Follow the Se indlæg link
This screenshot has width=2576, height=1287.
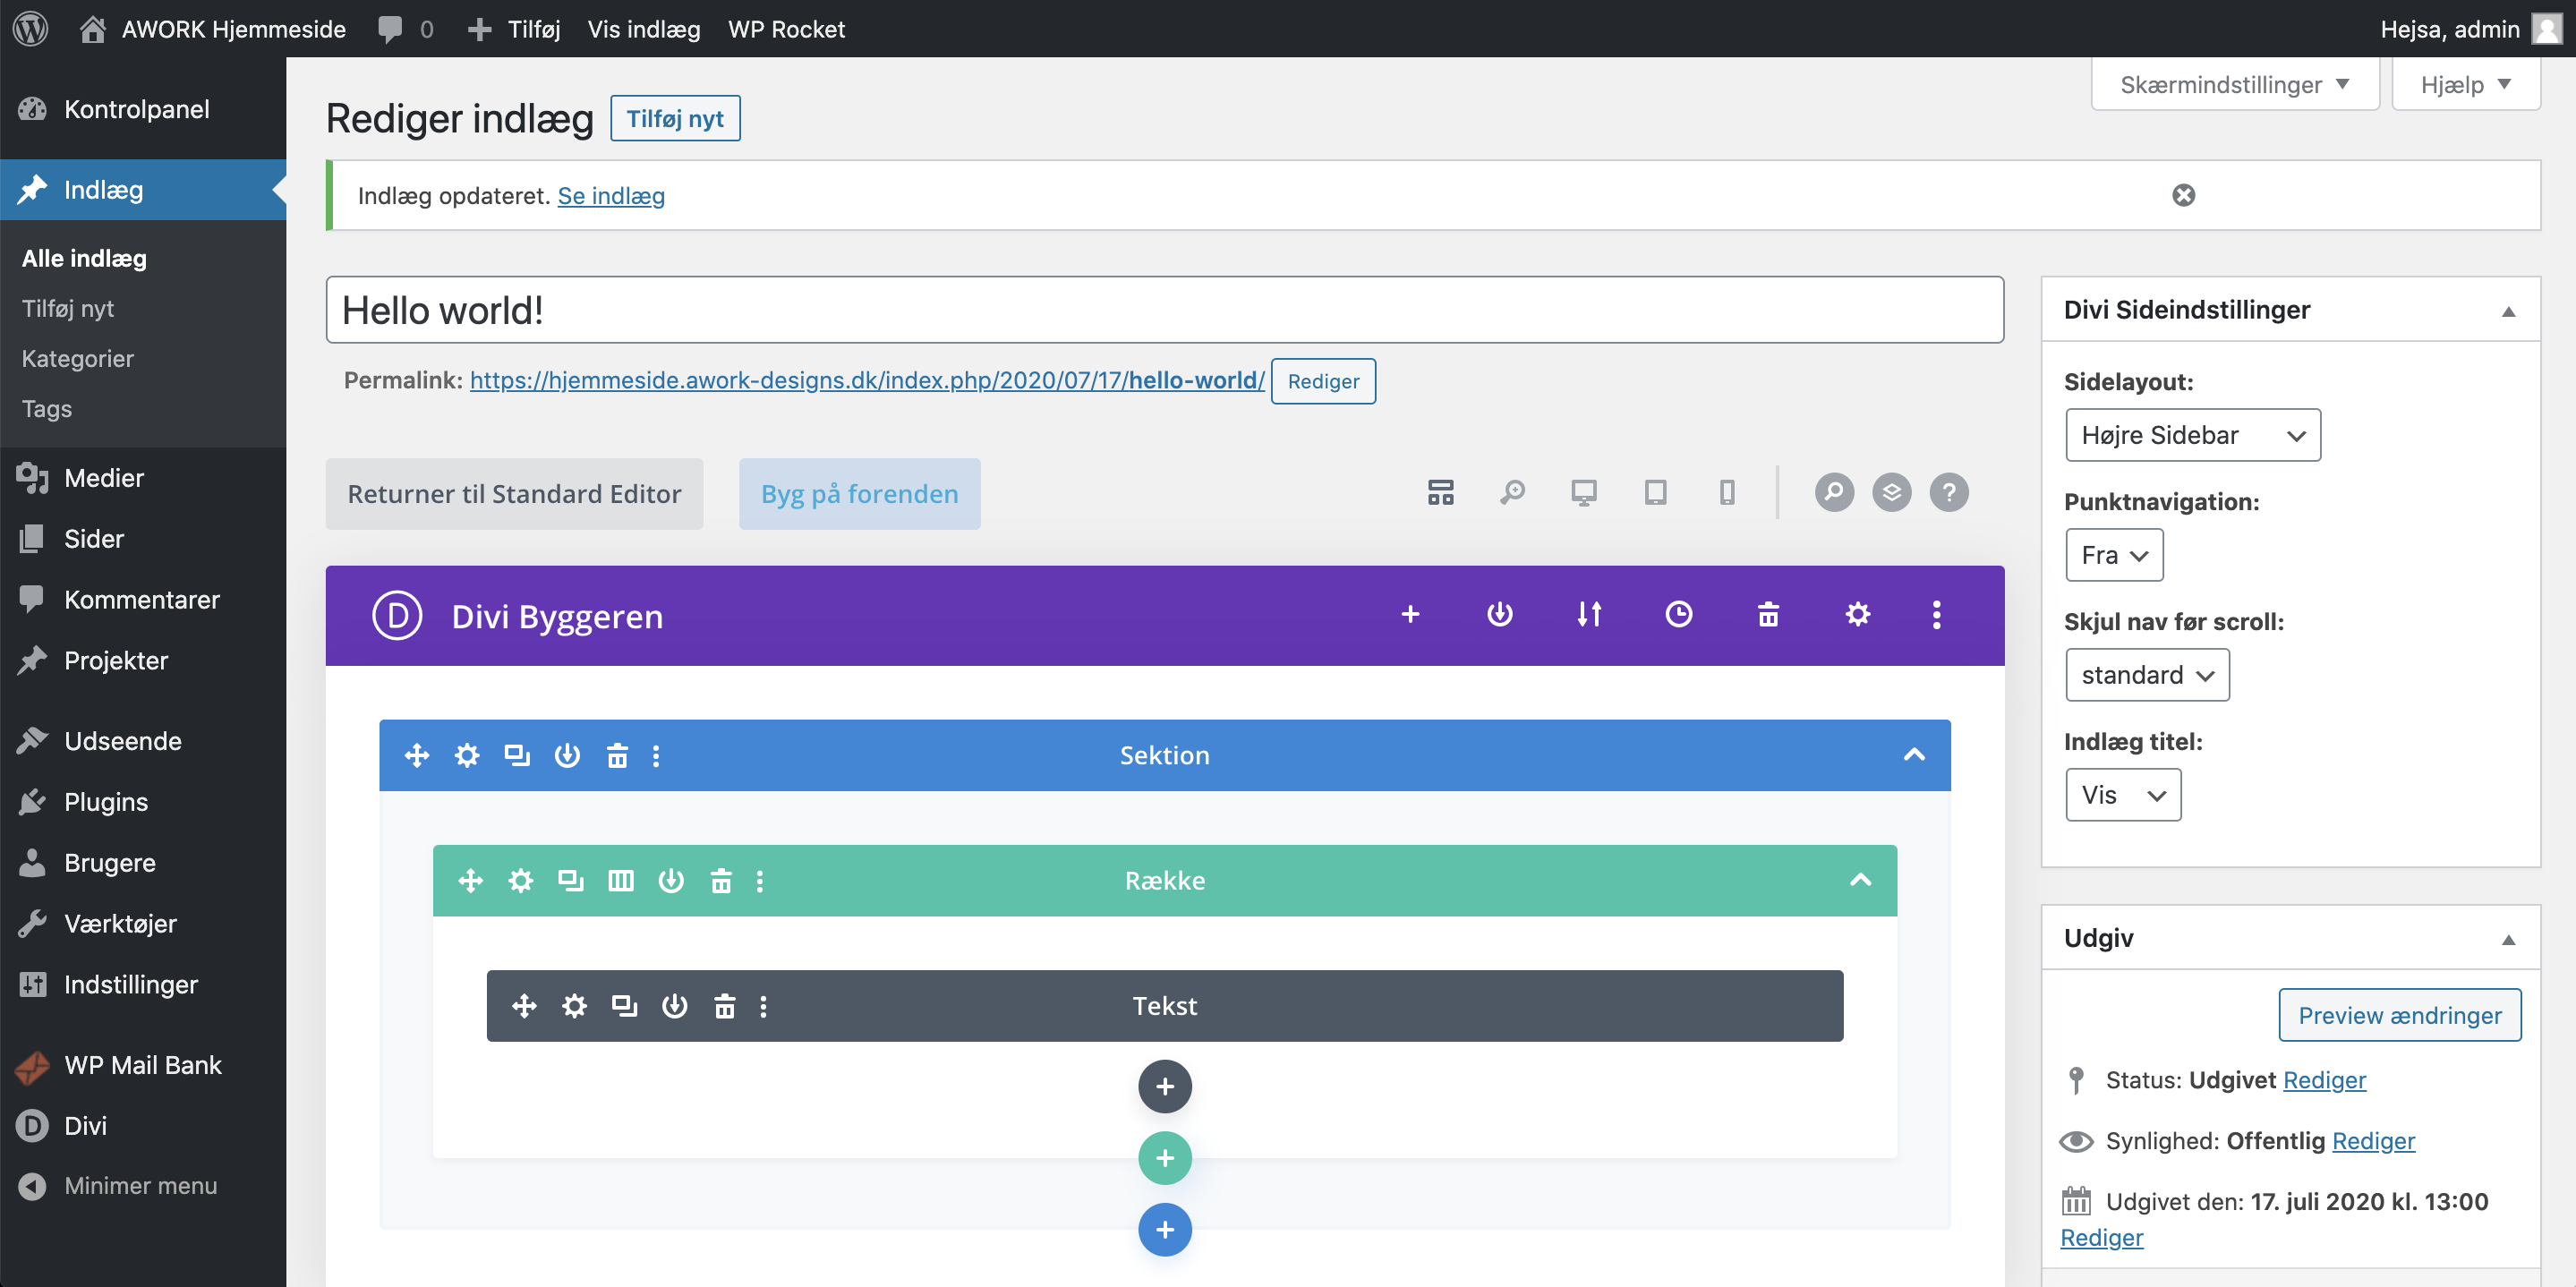[x=611, y=196]
